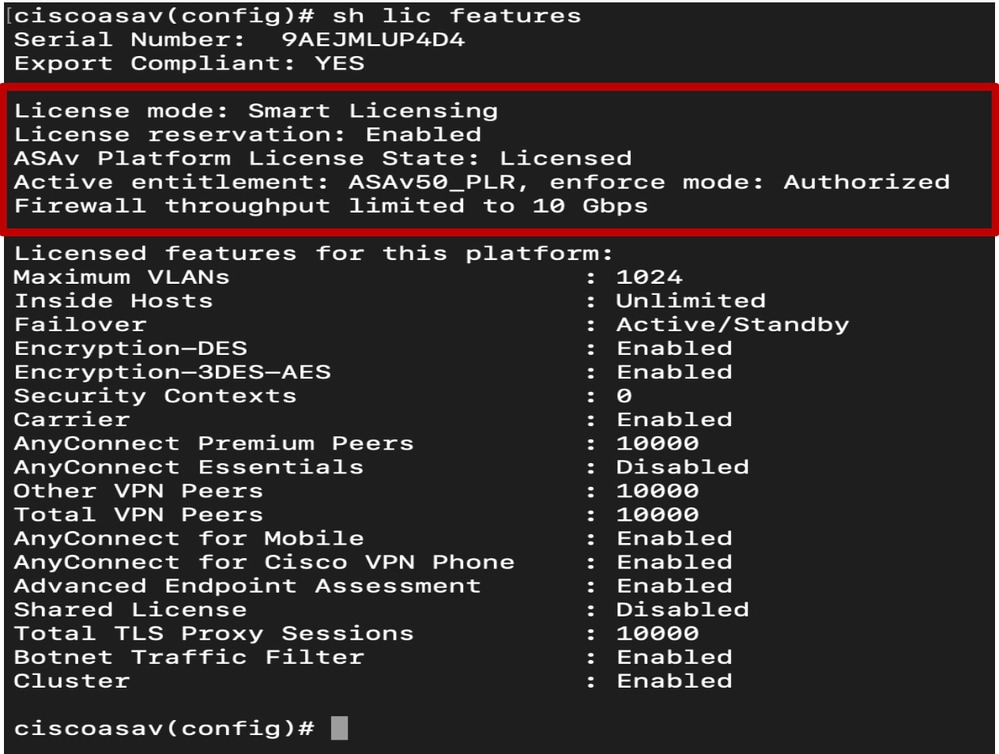Click AnyConnect Essentials 'Disabled' value

(x=682, y=467)
